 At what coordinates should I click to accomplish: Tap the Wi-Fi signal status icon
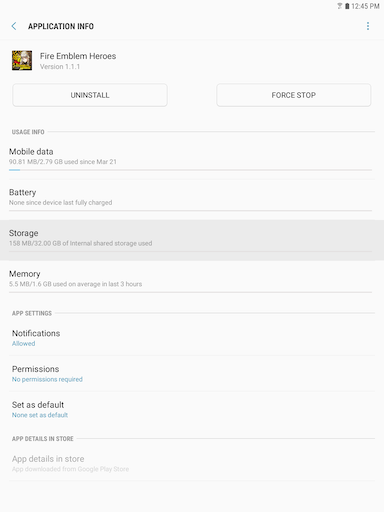(x=340, y=6)
